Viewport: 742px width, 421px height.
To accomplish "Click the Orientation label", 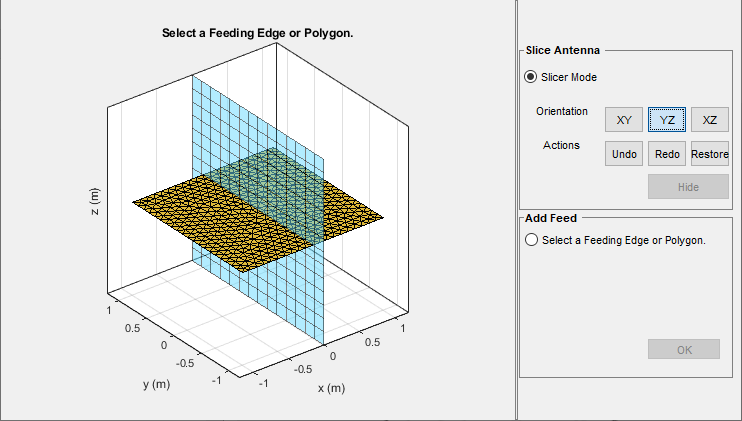I will coord(562,111).
